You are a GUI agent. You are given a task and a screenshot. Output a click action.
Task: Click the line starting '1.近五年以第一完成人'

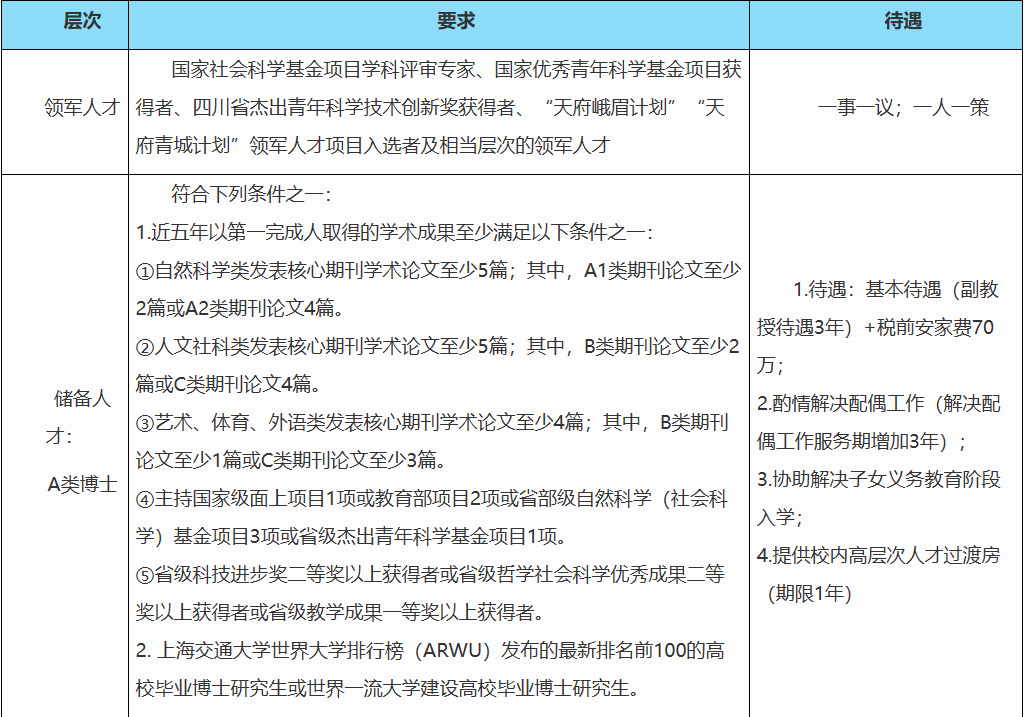[x=394, y=232]
